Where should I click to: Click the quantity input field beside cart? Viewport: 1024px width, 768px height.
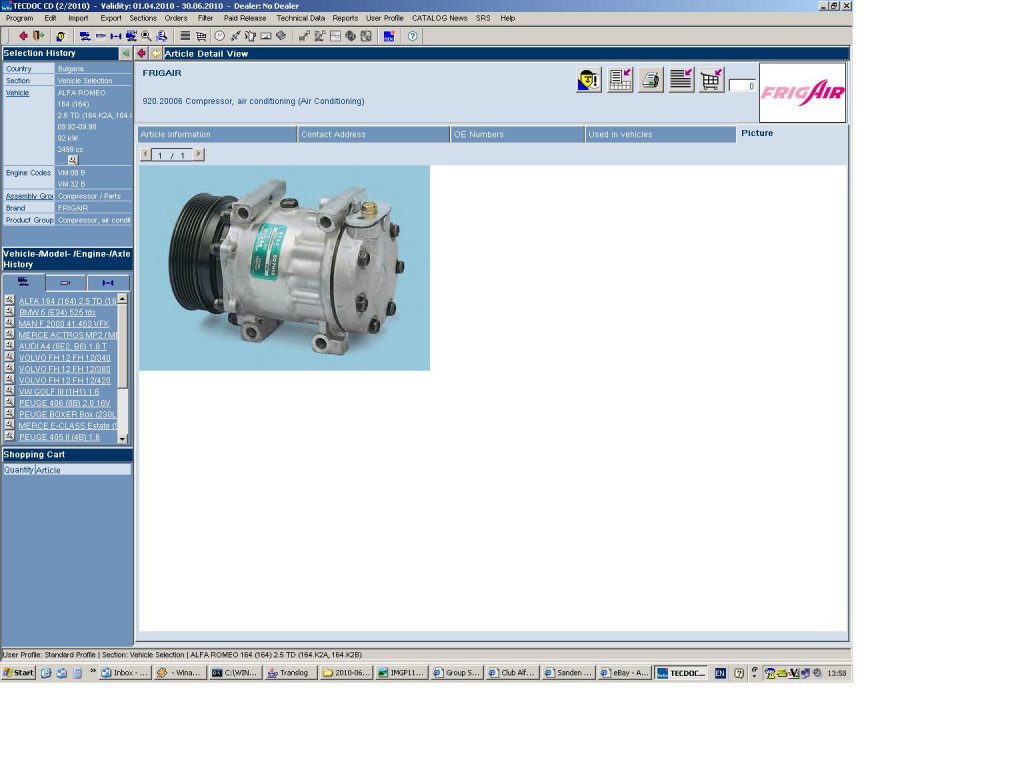[x=742, y=86]
